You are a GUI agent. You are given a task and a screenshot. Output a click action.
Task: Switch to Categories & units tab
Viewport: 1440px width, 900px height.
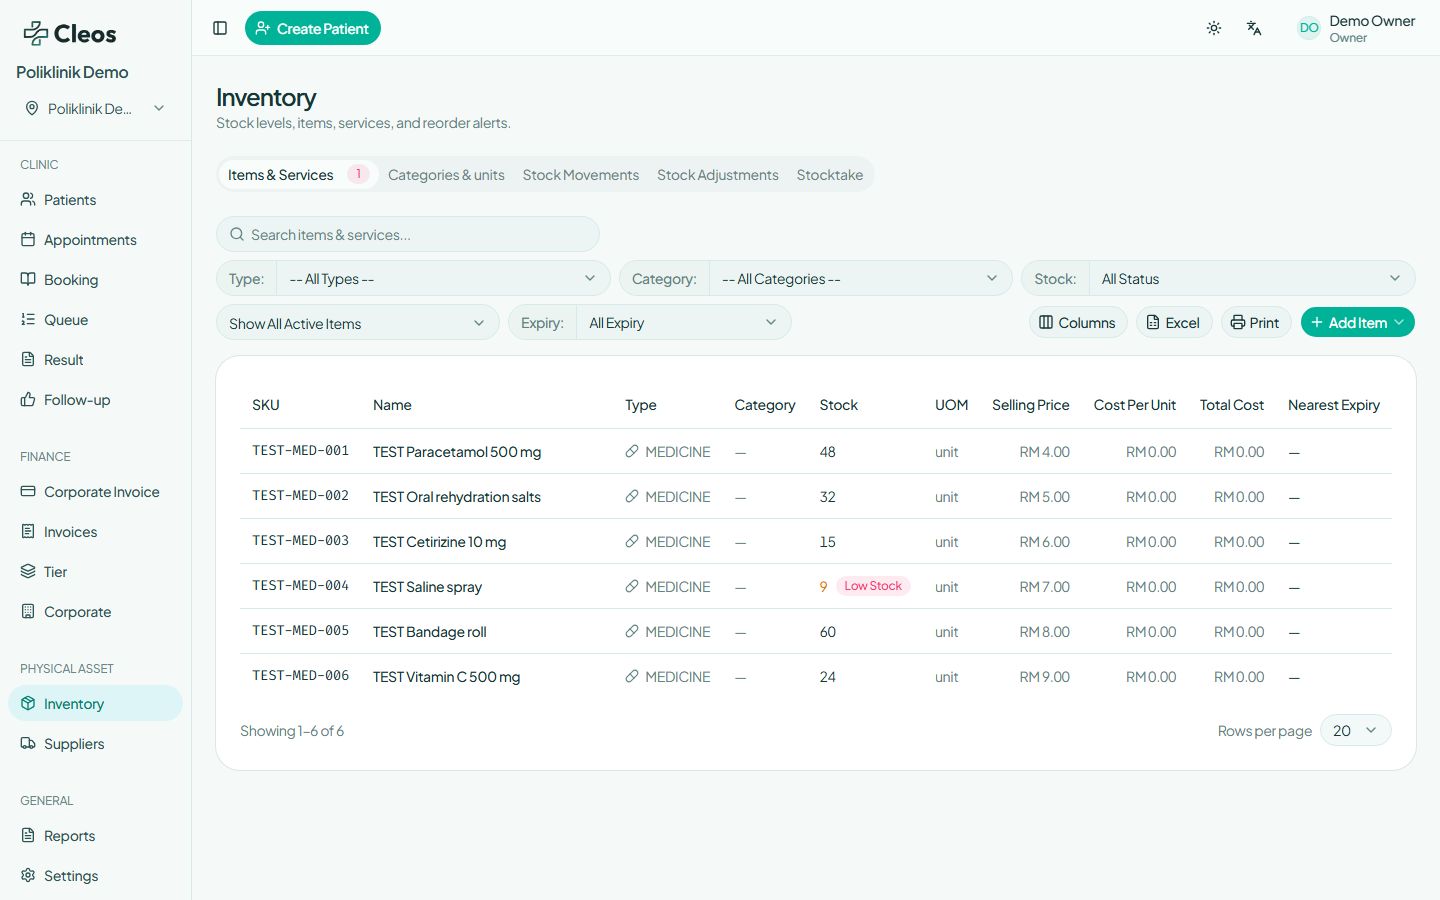click(x=446, y=175)
